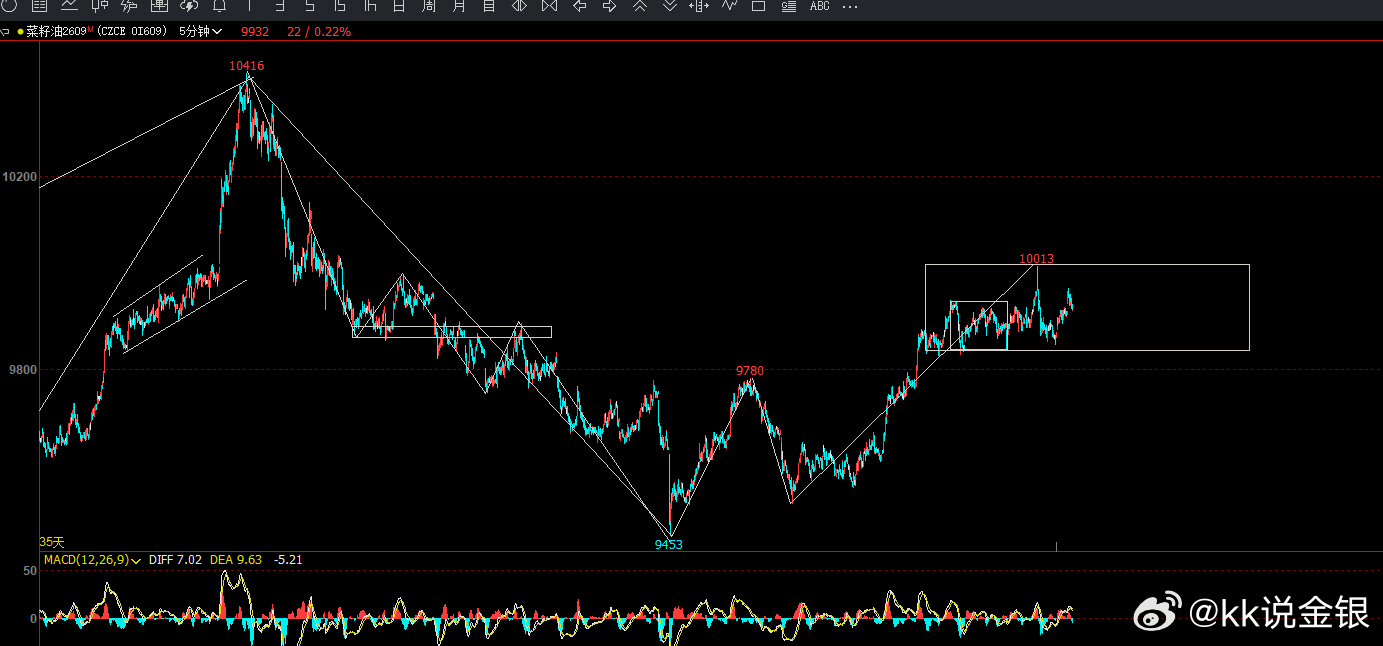Toggle the yellow dot beside 菜籽油2609
This screenshot has width=1383, height=646.
point(20,32)
